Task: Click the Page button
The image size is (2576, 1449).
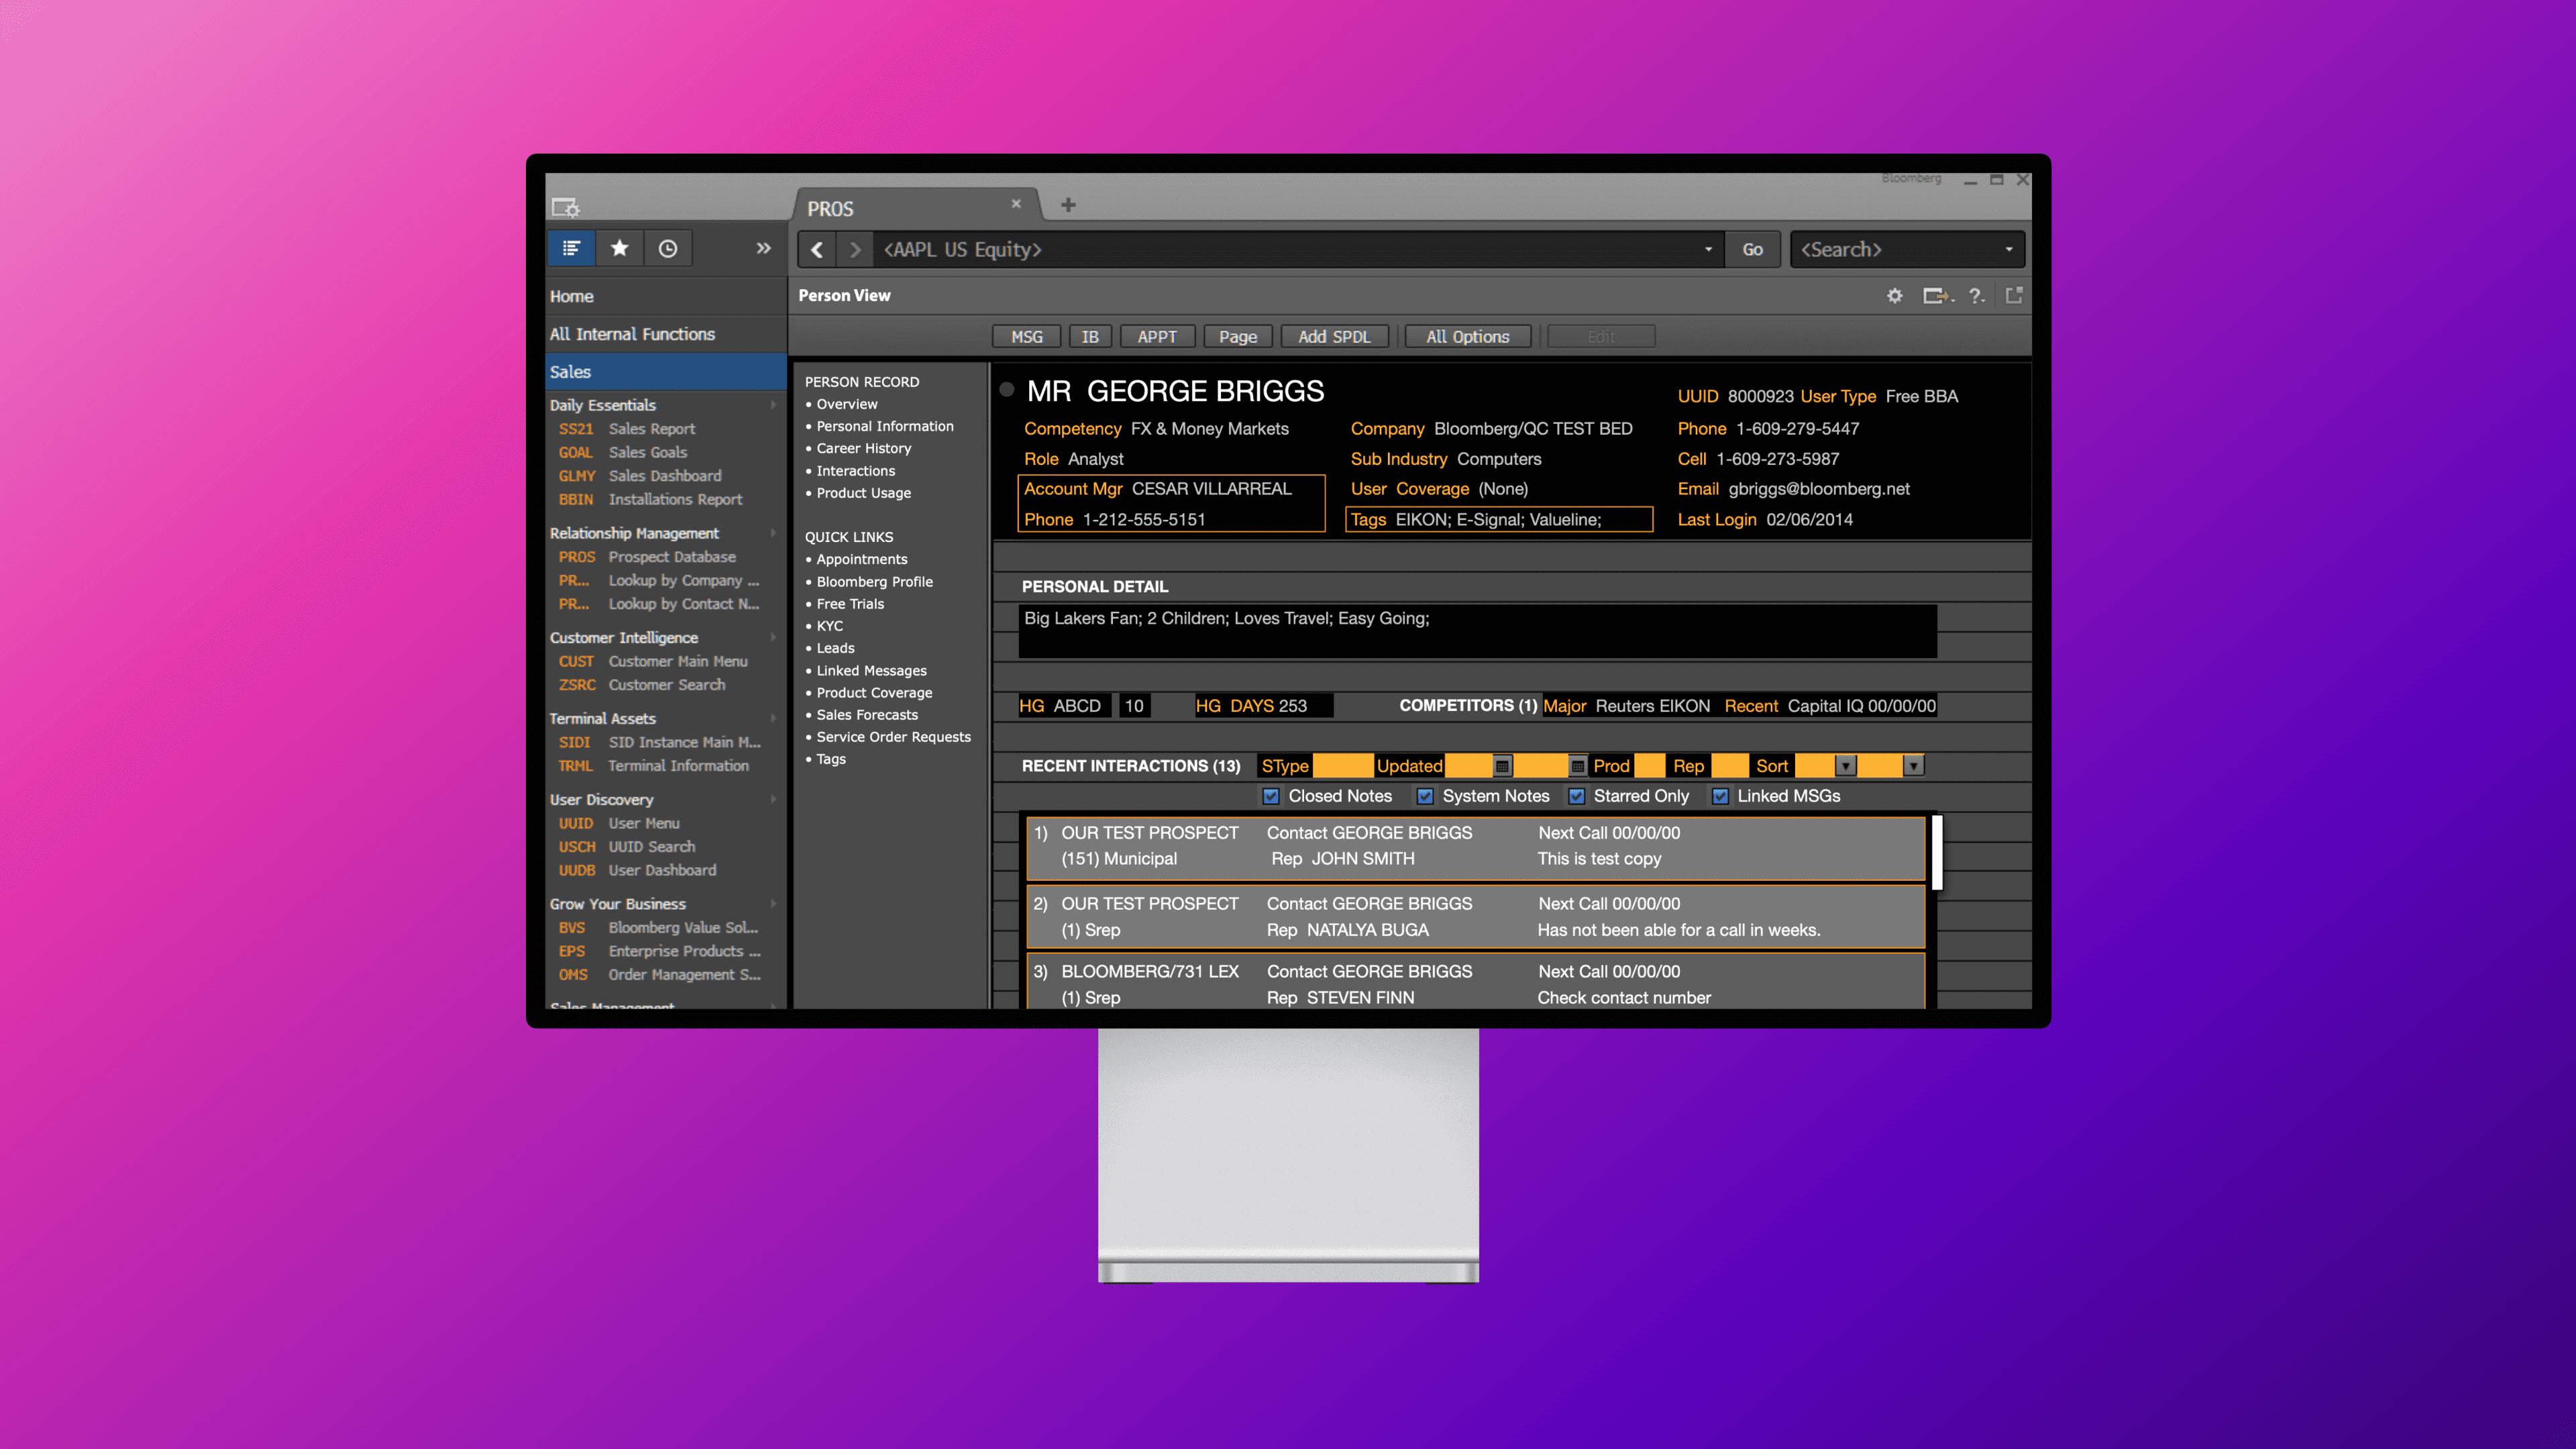Action: click(x=1238, y=337)
